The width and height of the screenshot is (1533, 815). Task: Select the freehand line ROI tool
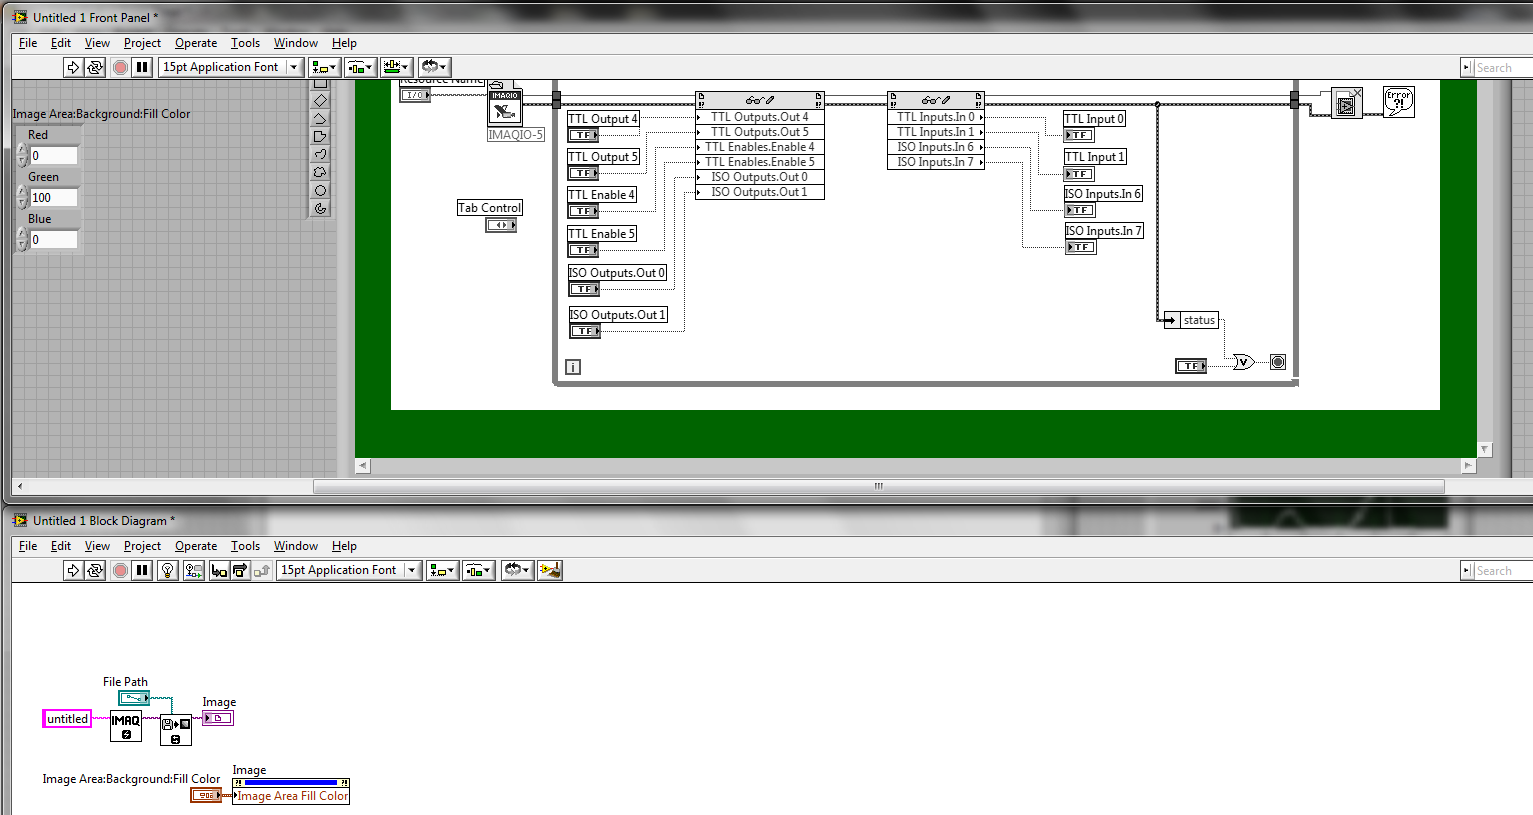tap(320, 154)
